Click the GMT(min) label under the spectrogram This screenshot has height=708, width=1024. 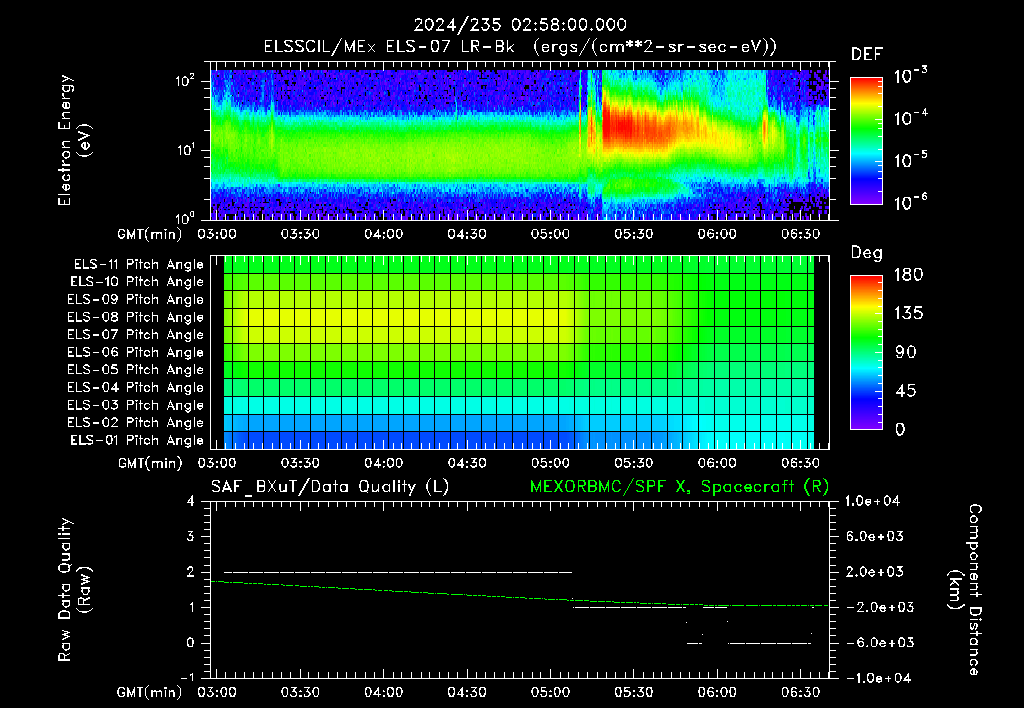click(150, 234)
